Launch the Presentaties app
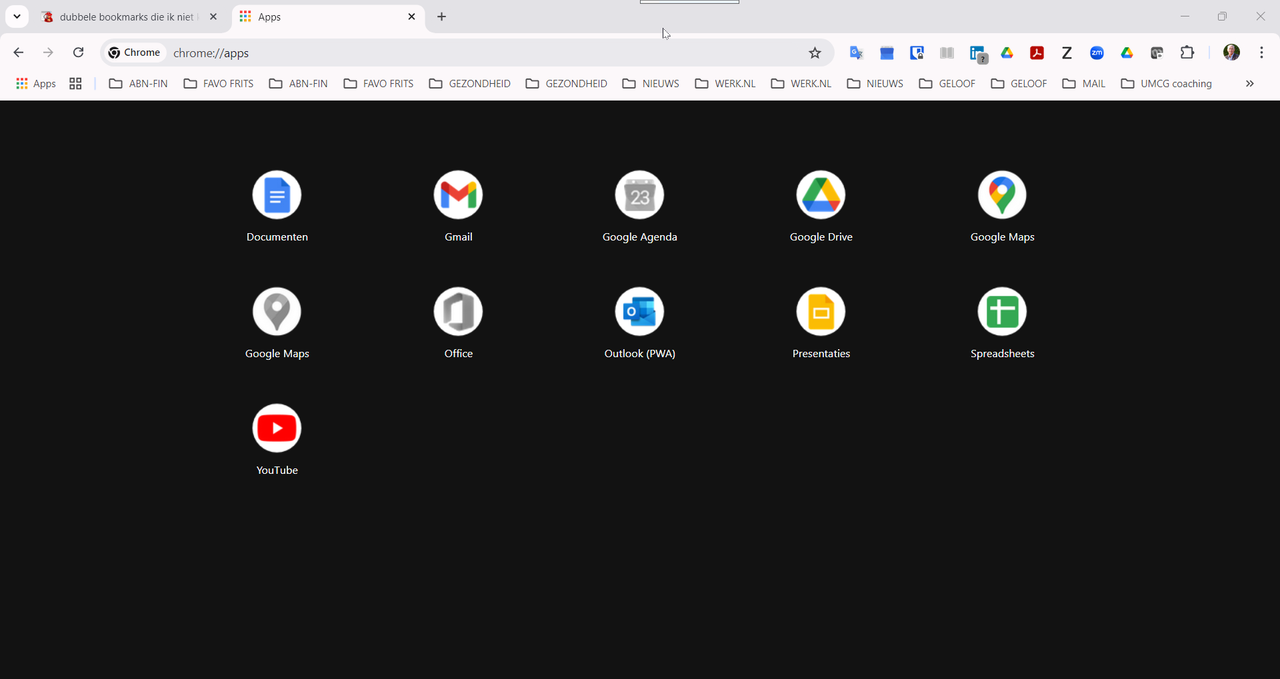Viewport: 1280px width, 679px height. point(821,312)
